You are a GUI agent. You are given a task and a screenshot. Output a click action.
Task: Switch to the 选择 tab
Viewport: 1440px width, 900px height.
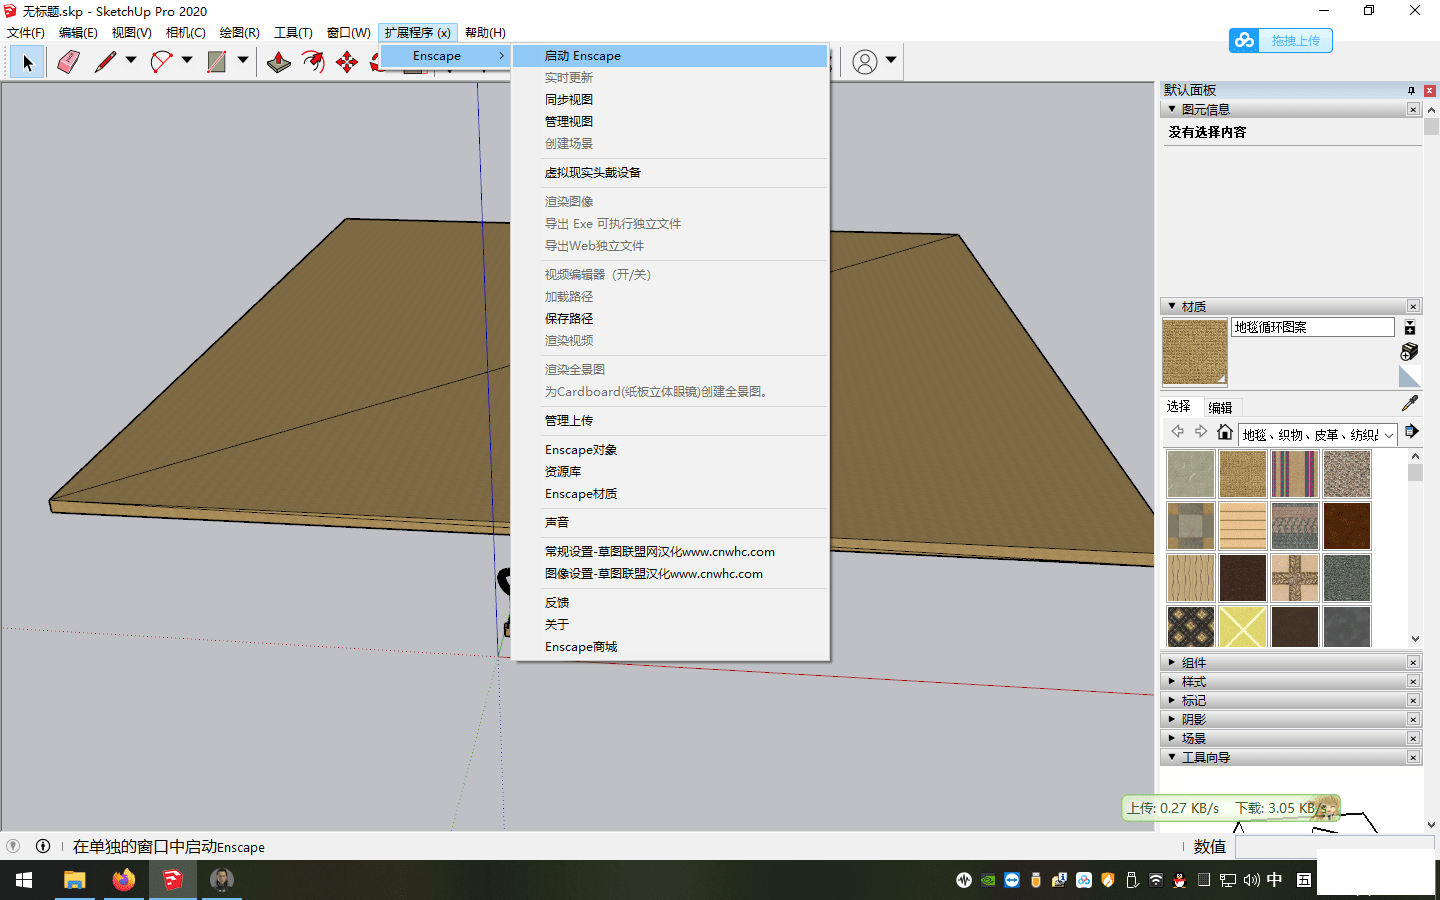click(x=1179, y=407)
